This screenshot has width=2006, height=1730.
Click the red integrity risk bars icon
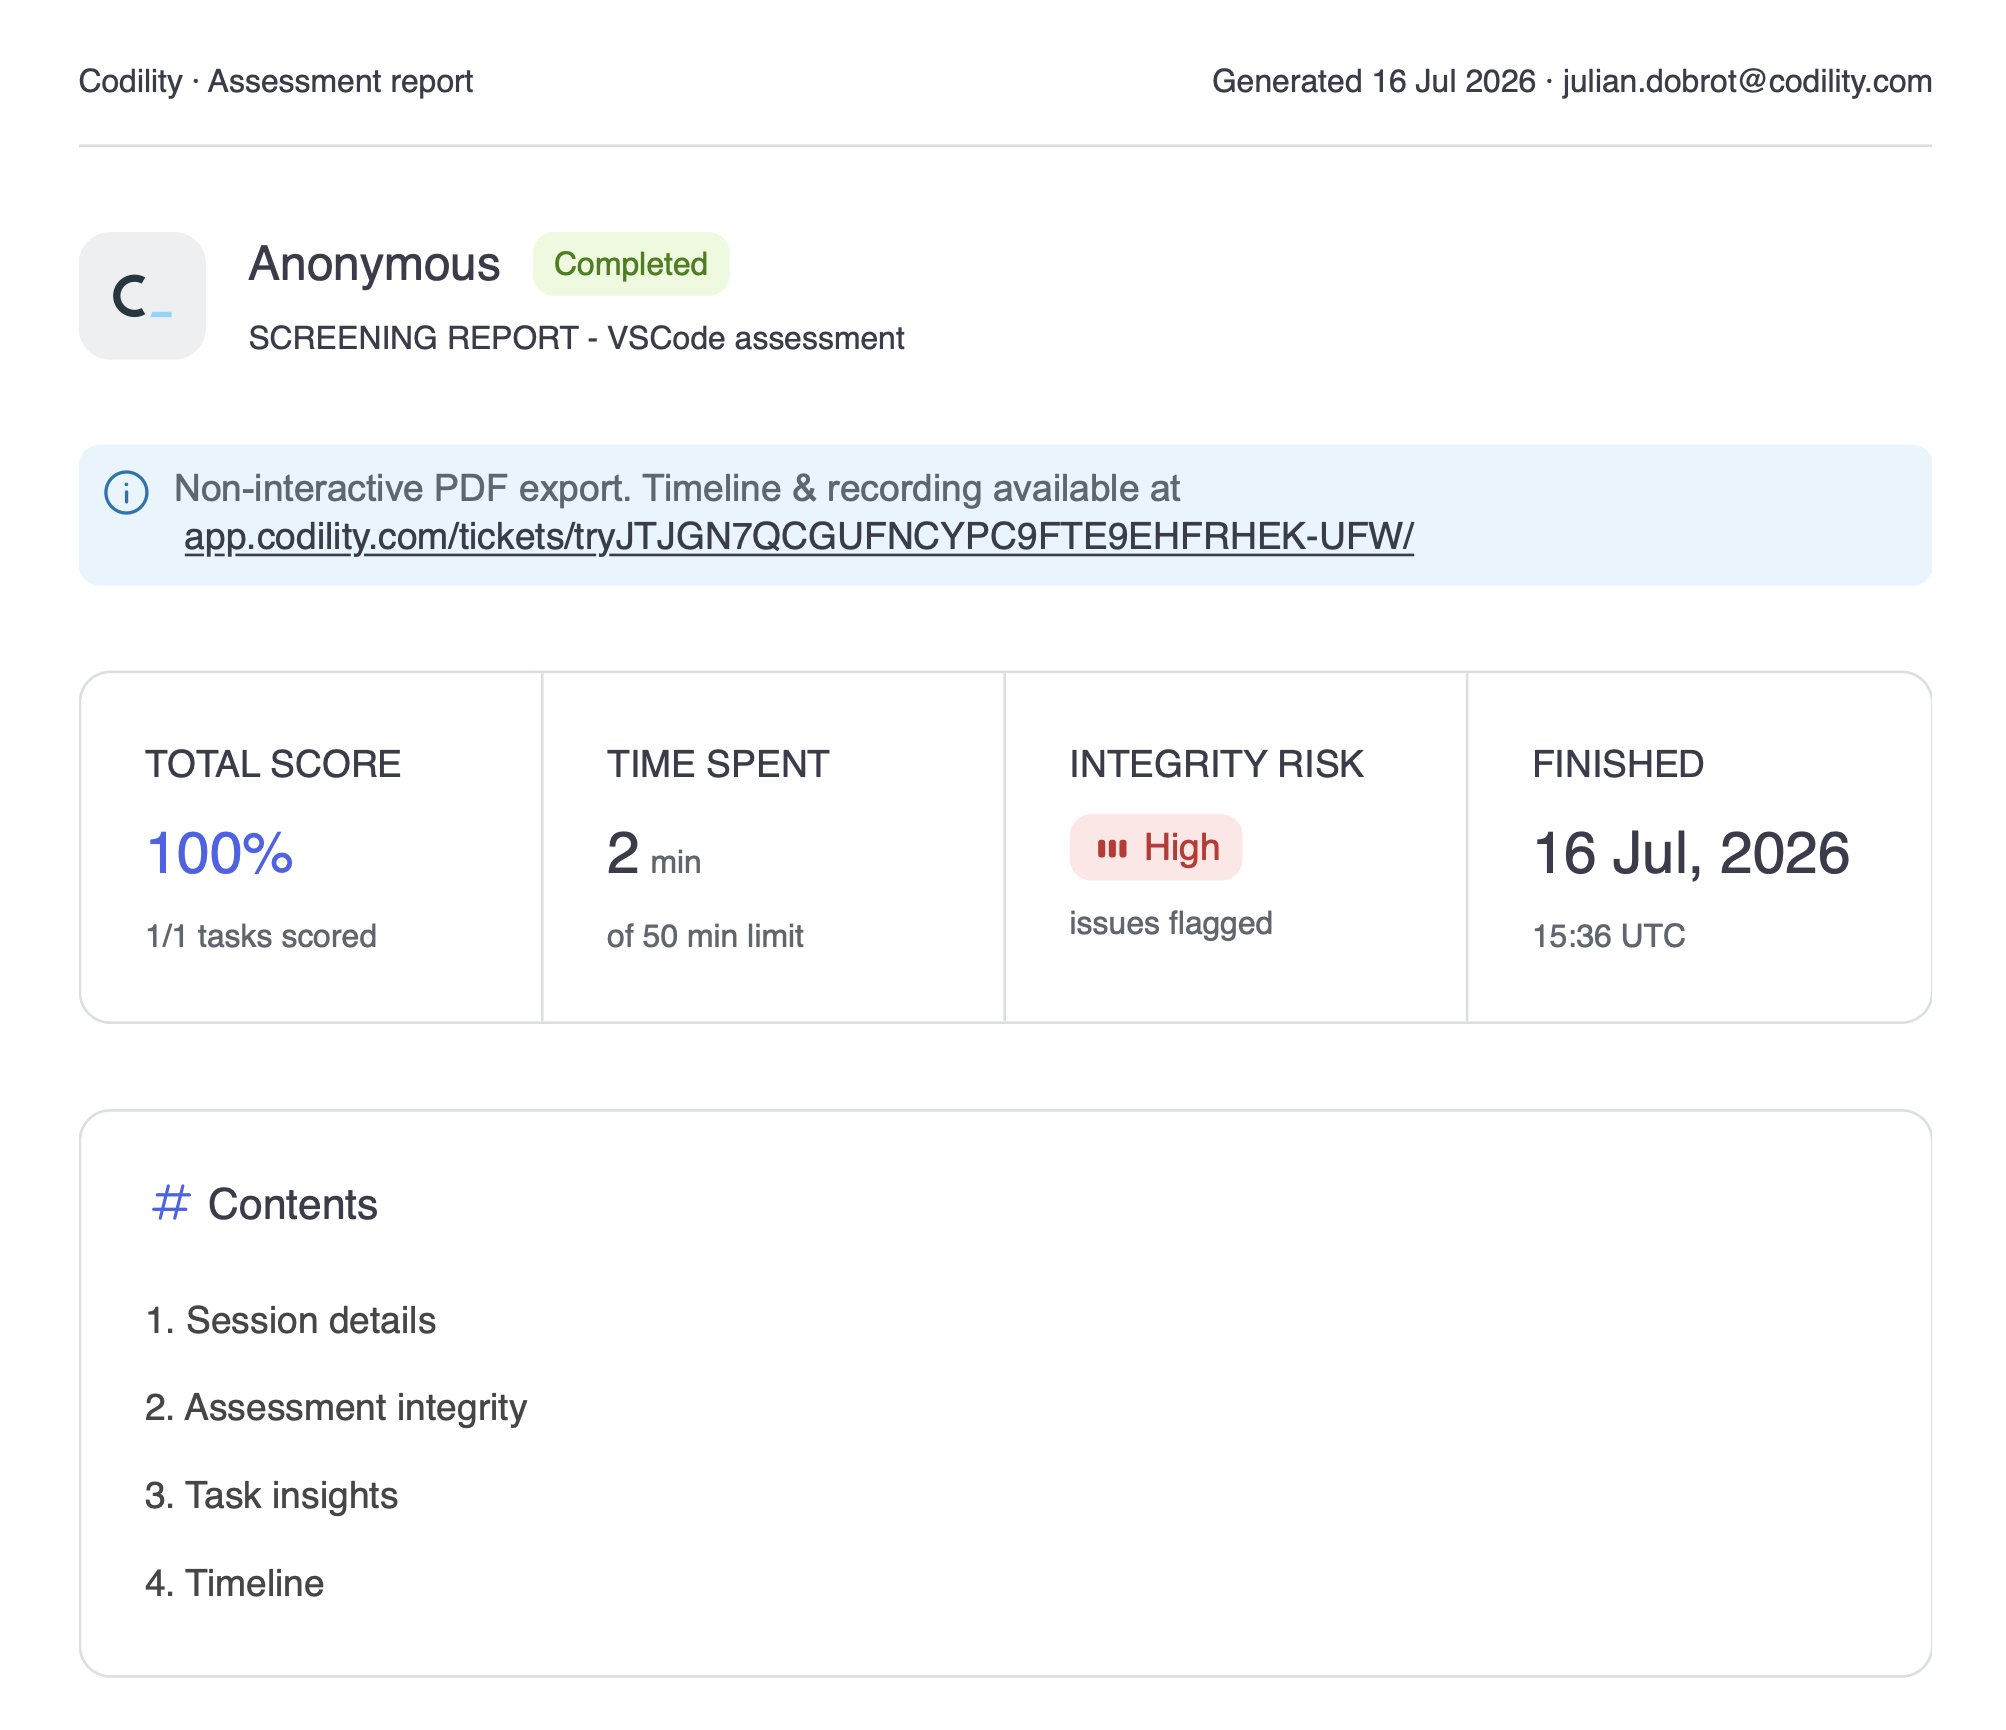point(1111,849)
